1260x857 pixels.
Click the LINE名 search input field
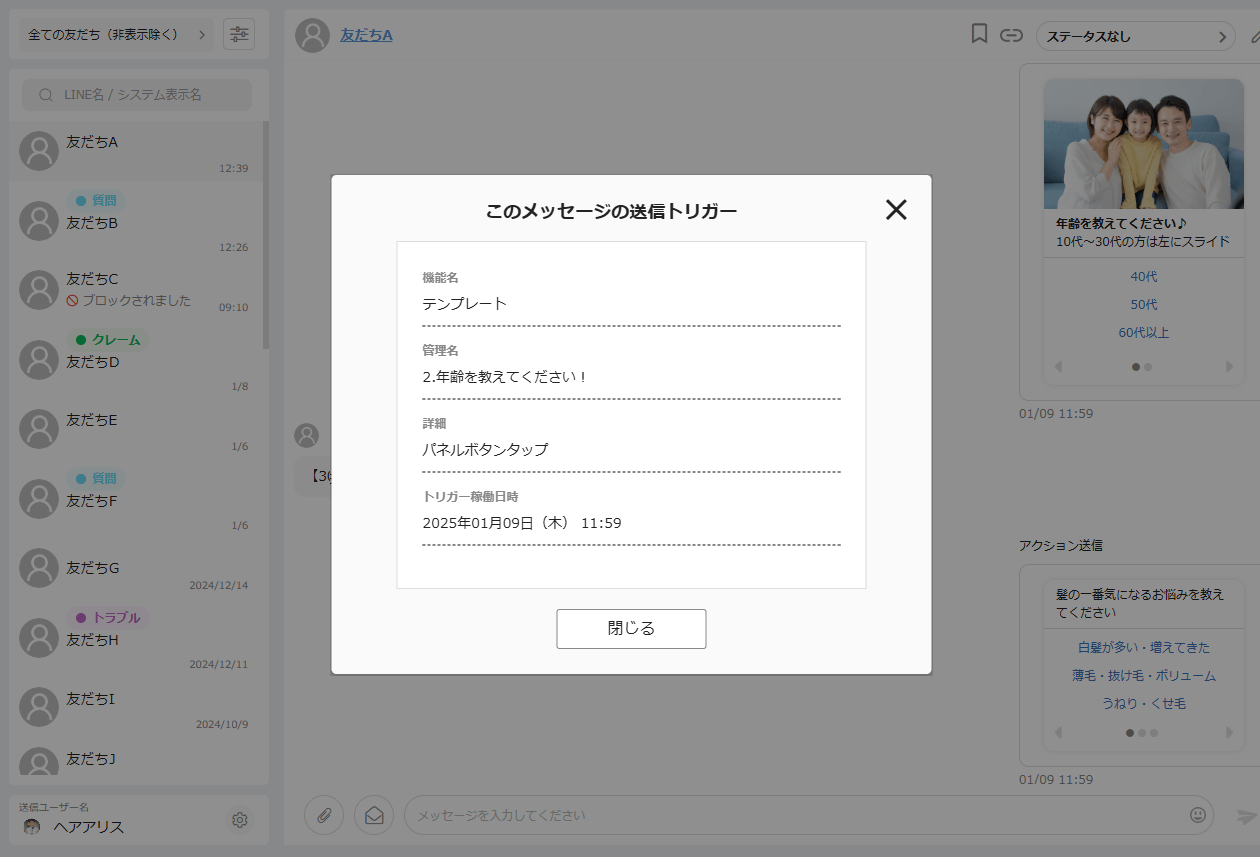(137, 95)
